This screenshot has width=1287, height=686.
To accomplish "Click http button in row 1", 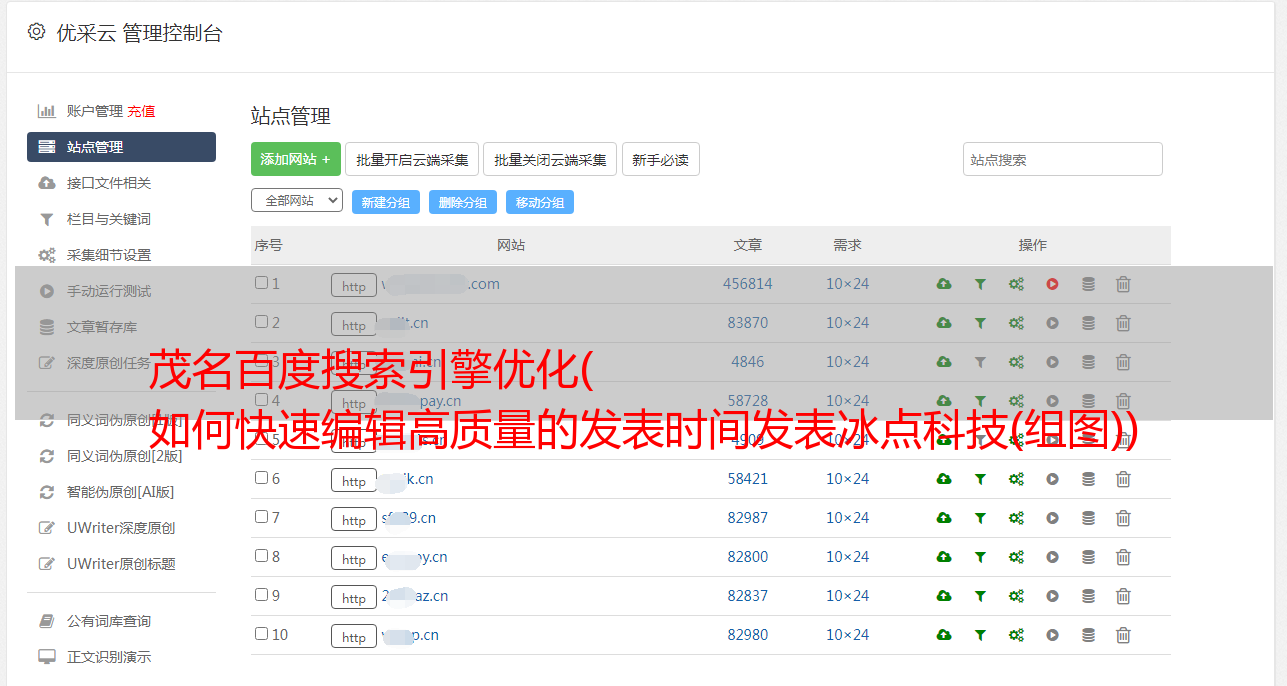I will tap(354, 285).
